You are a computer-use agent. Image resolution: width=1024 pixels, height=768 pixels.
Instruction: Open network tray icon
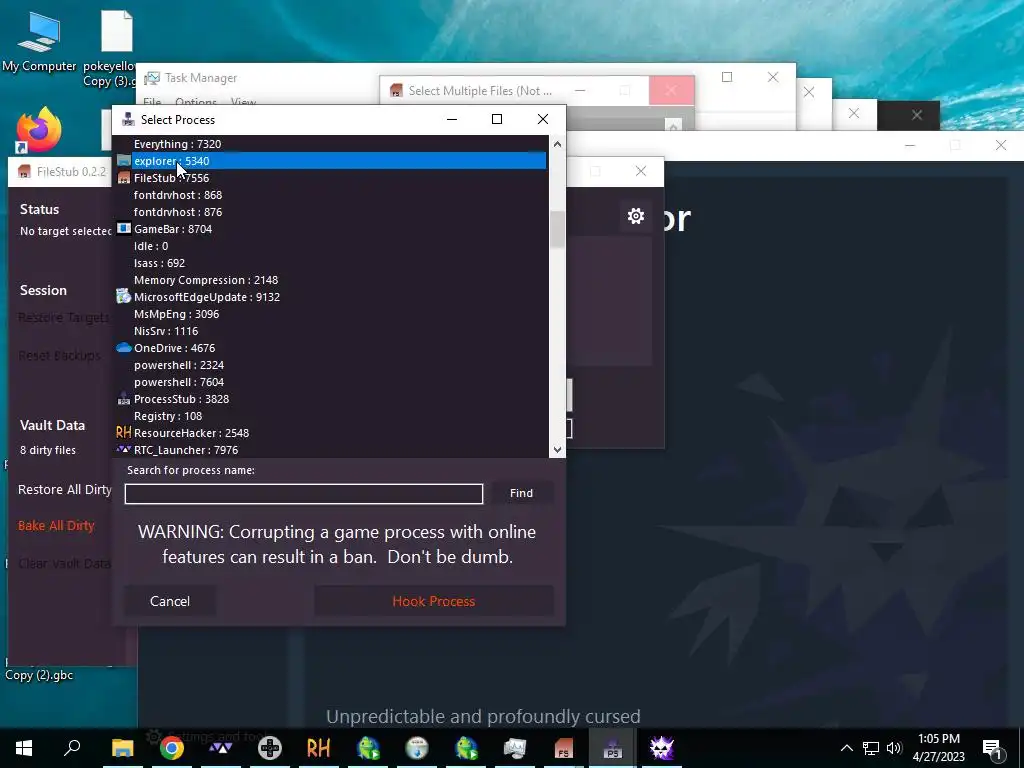[x=871, y=748]
